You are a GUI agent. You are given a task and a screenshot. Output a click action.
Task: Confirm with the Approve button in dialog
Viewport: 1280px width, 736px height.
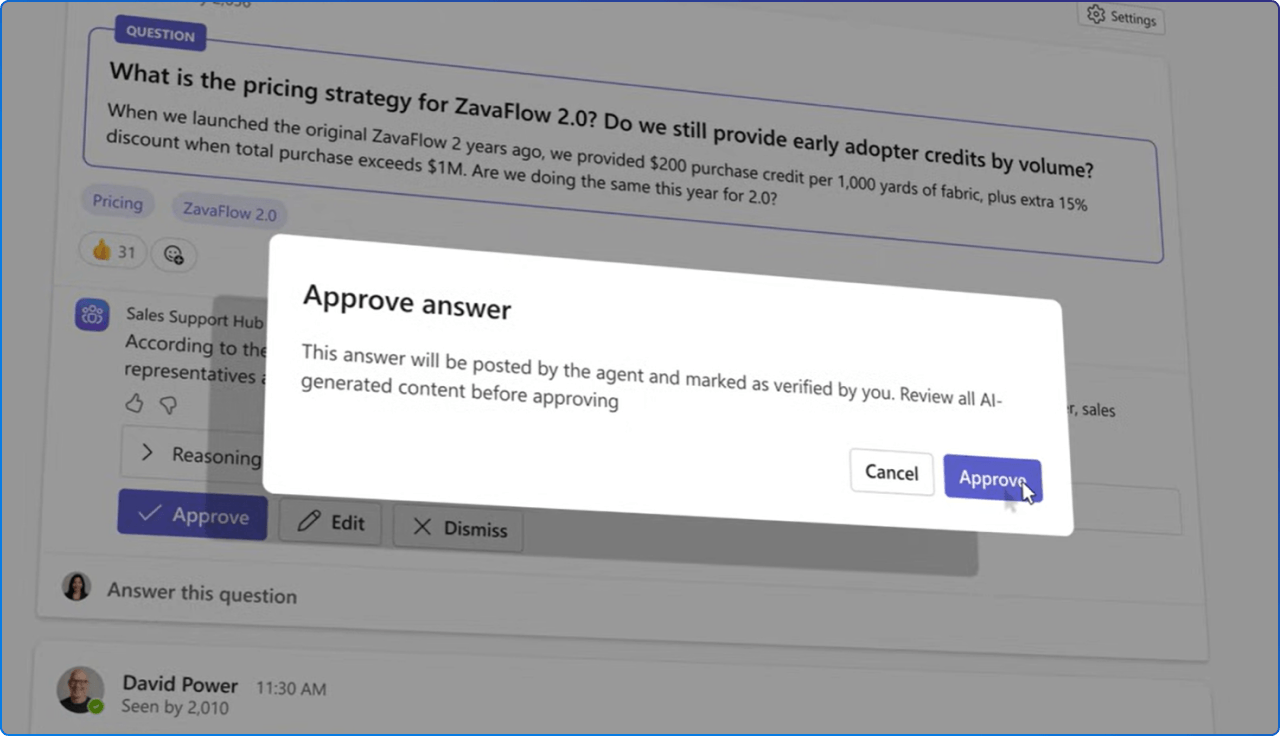pos(992,479)
